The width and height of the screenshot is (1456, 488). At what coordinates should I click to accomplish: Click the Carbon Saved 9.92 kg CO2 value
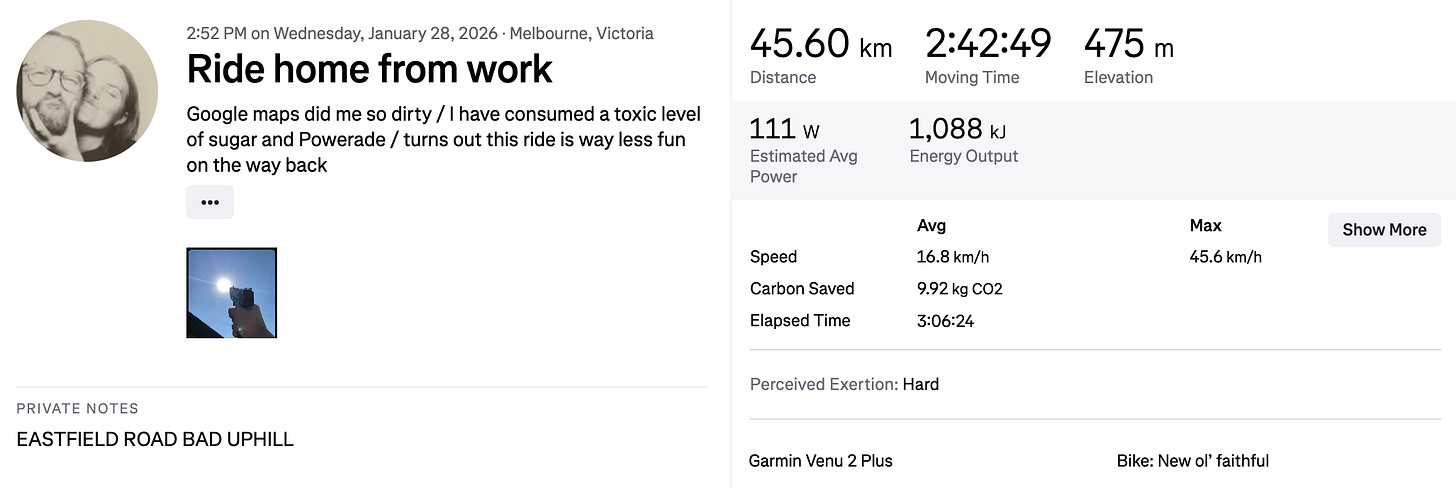pos(959,289)
